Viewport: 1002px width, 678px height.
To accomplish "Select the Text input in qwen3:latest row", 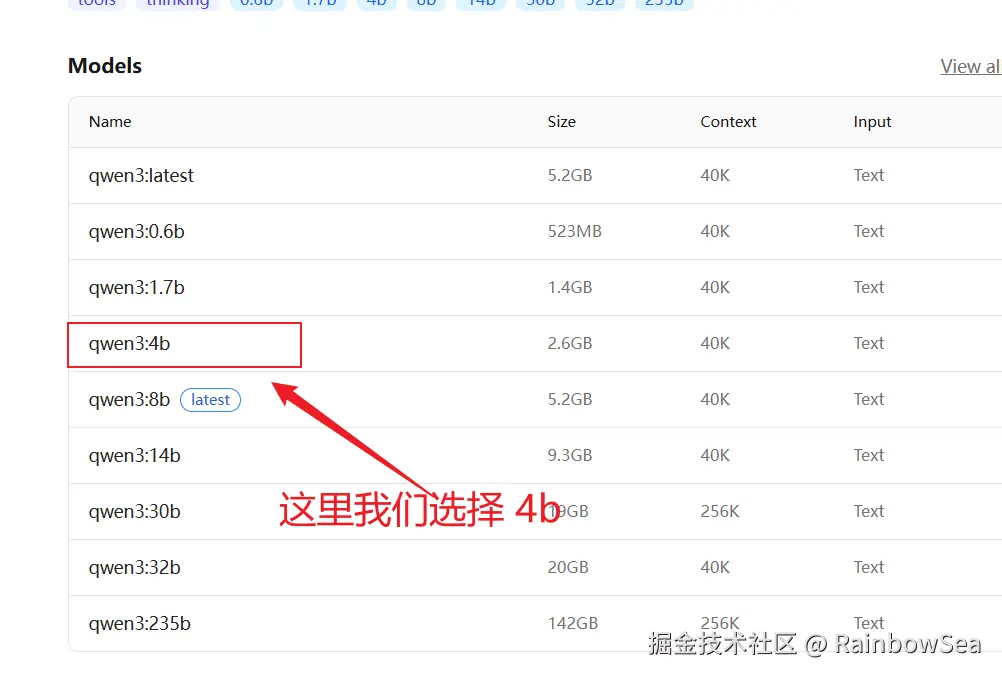I will [x=868, y=176].
